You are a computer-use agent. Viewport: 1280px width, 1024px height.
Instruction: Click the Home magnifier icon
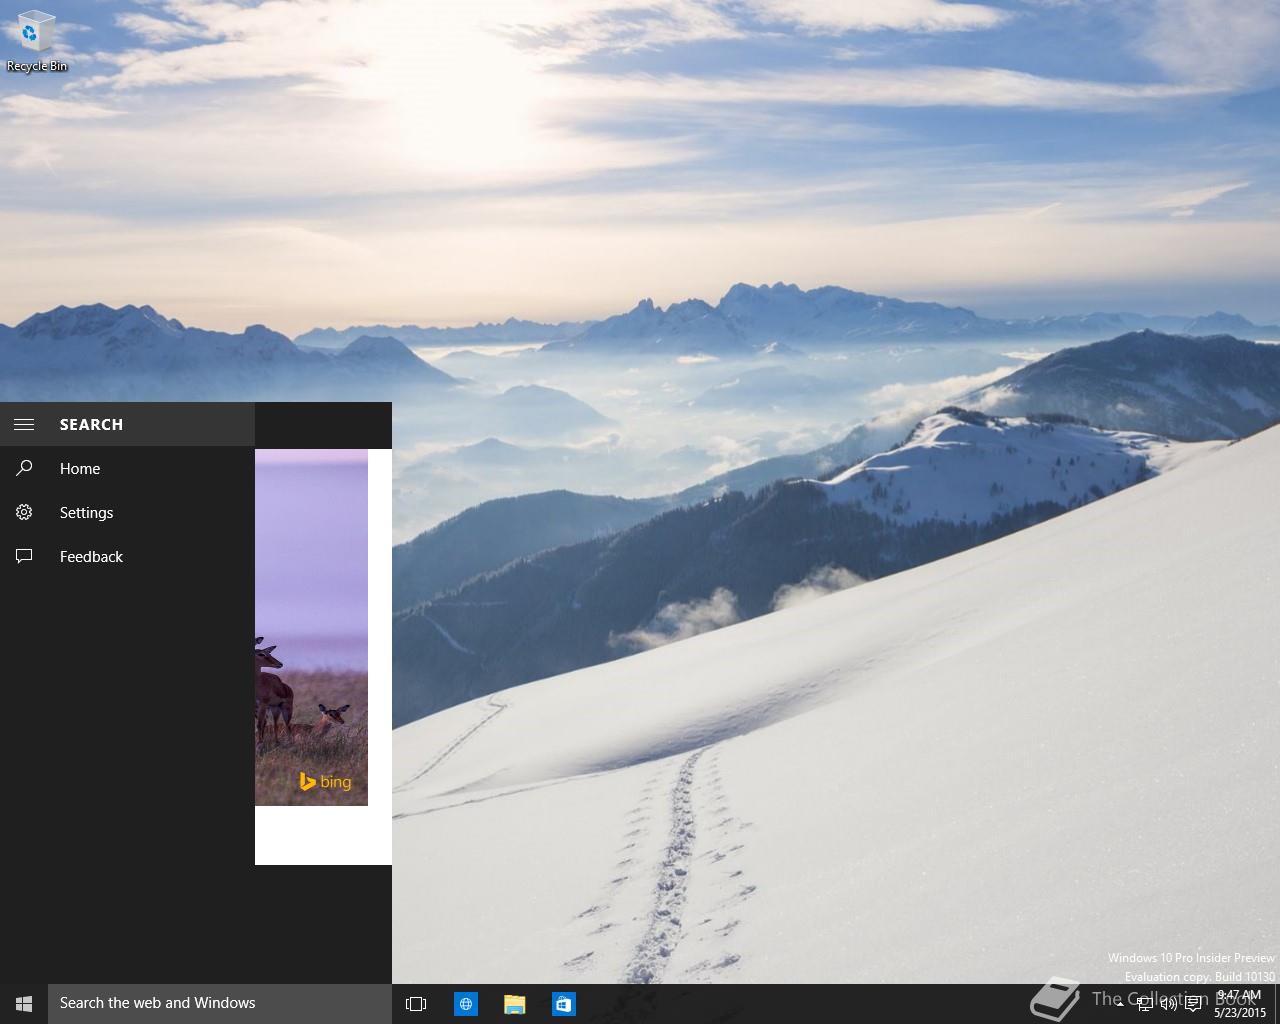click(x=24, y=468)
